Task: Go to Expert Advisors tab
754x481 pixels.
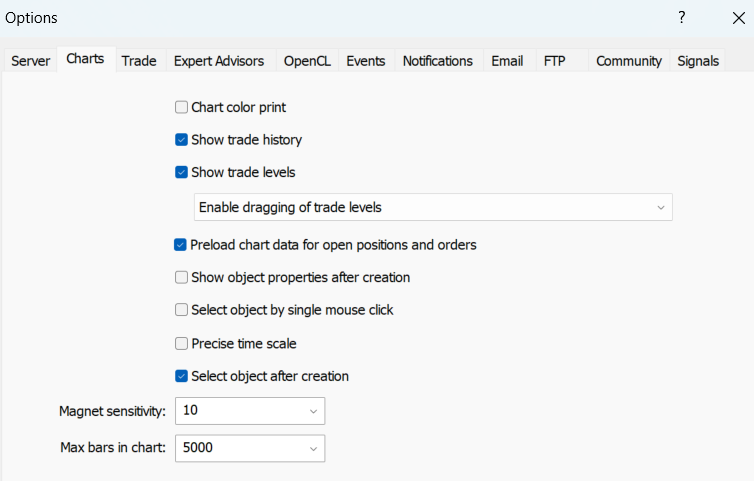Action: [x=219, y=61]
